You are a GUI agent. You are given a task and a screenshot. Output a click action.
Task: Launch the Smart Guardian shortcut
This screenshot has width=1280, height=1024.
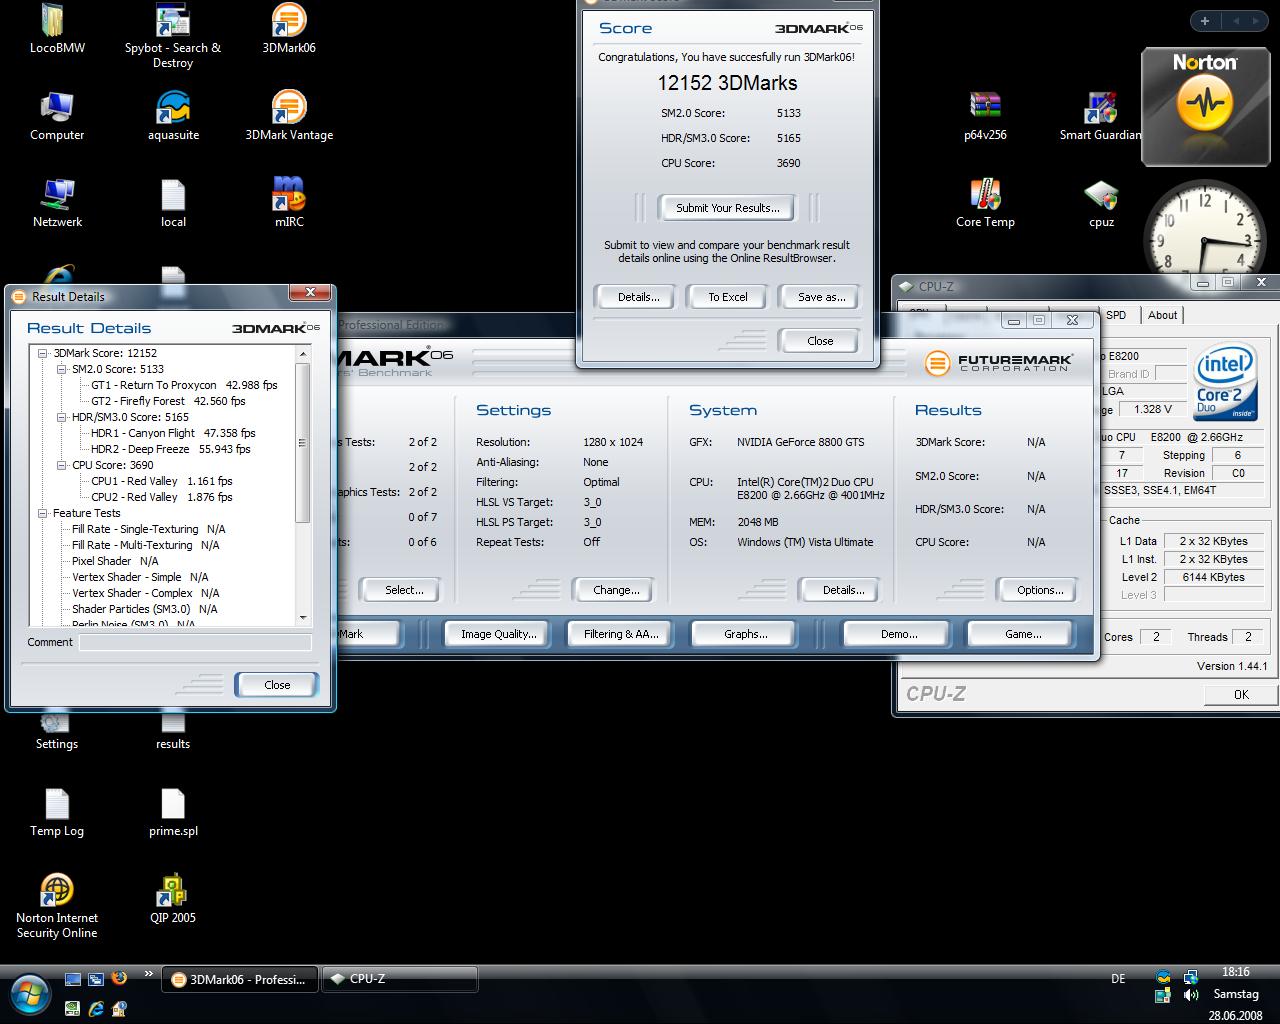tap(1100, 116)
